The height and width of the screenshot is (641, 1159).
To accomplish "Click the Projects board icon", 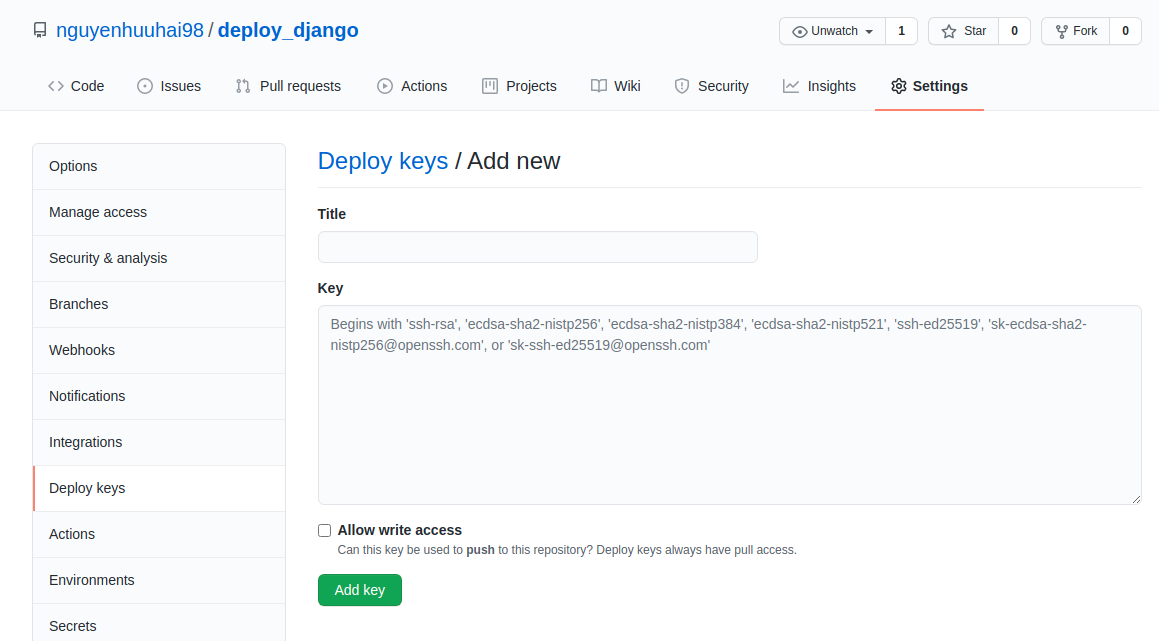I will pyautogui.click(x=490, y=86).
